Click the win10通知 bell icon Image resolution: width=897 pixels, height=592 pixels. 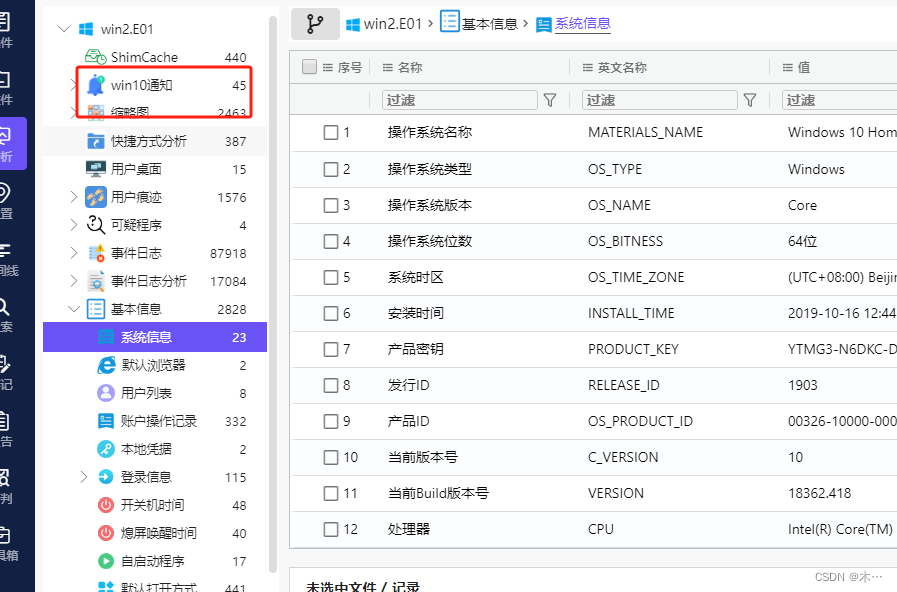click(96, 85)
